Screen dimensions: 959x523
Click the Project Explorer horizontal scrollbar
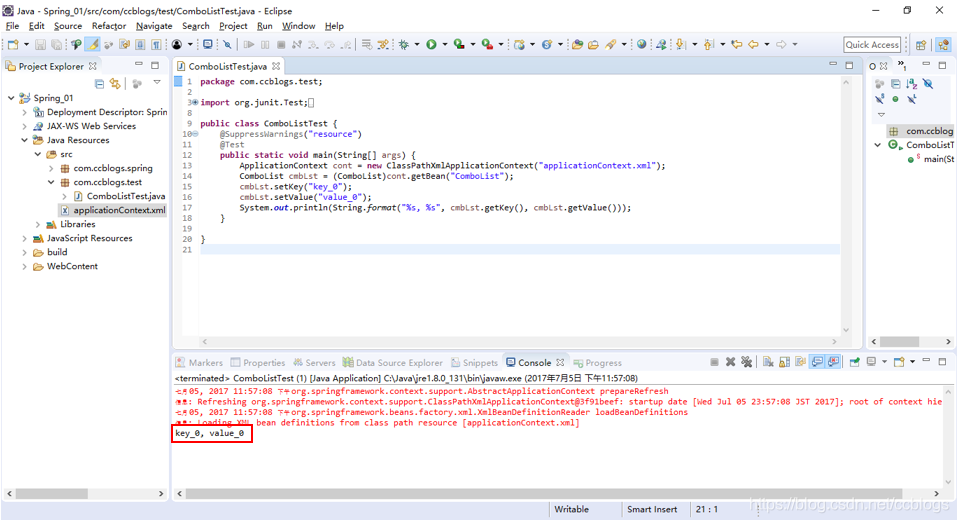(52, 494)
